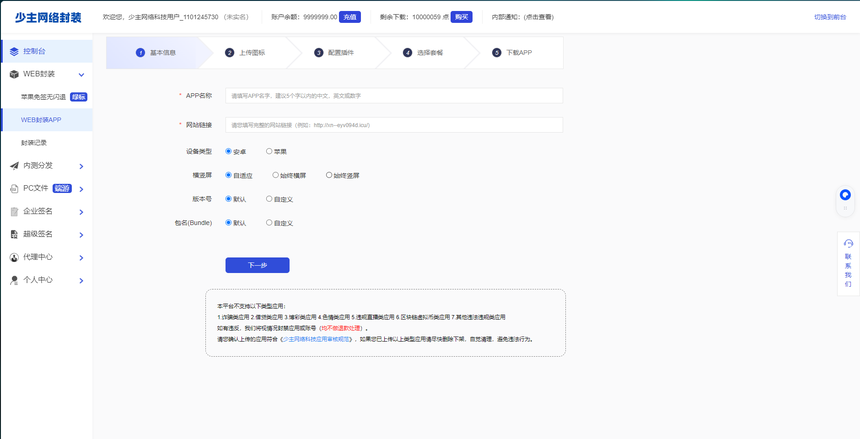Screen dimensions: 860x439
Task: Select 自定义 for 包名(Bundle)
Action: [x=270, y=223]
